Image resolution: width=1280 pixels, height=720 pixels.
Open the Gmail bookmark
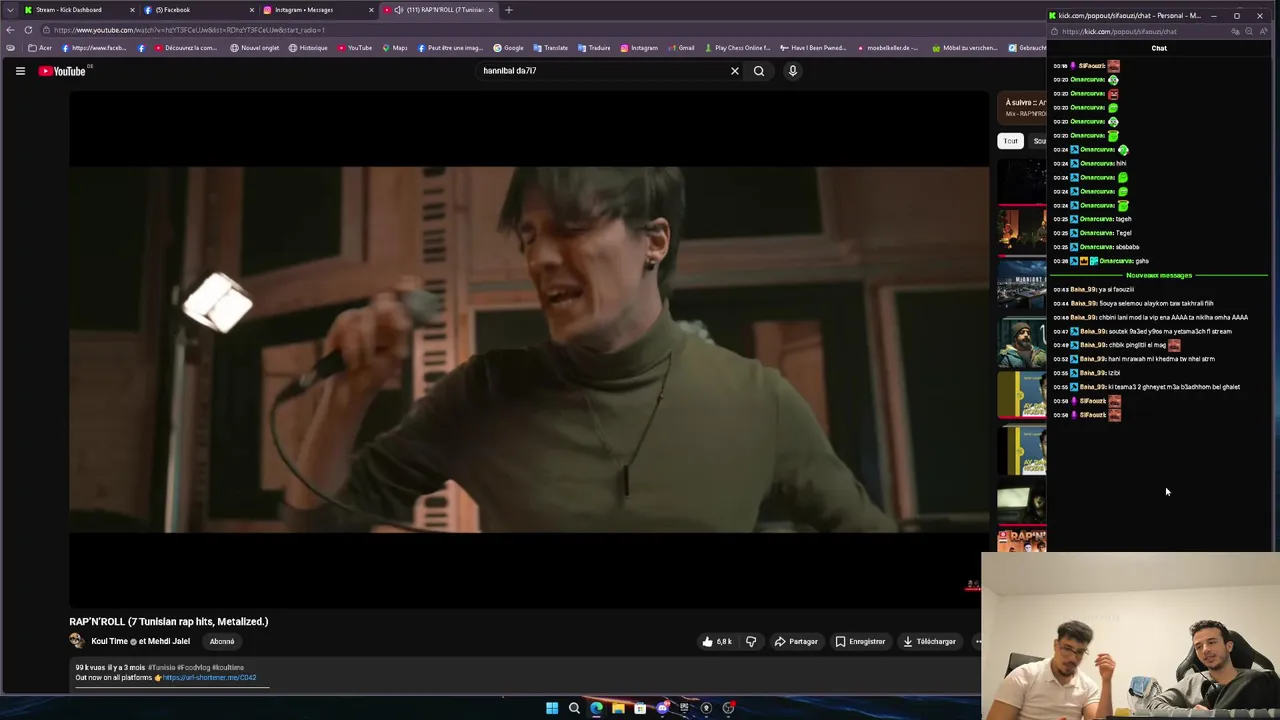(681, 48)
